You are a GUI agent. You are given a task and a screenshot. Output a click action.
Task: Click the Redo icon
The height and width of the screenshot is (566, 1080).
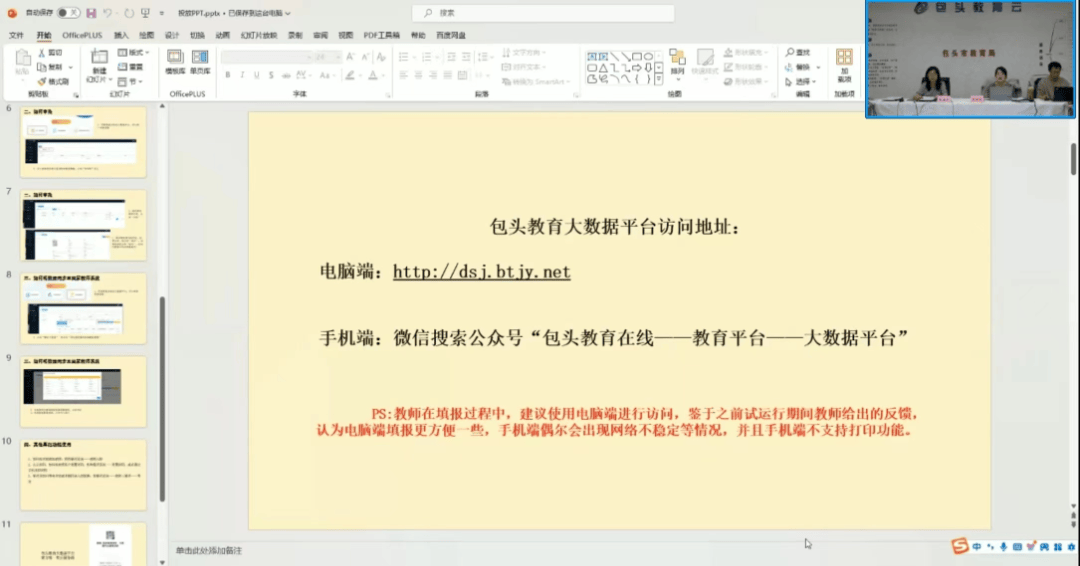tap(128, 12)
